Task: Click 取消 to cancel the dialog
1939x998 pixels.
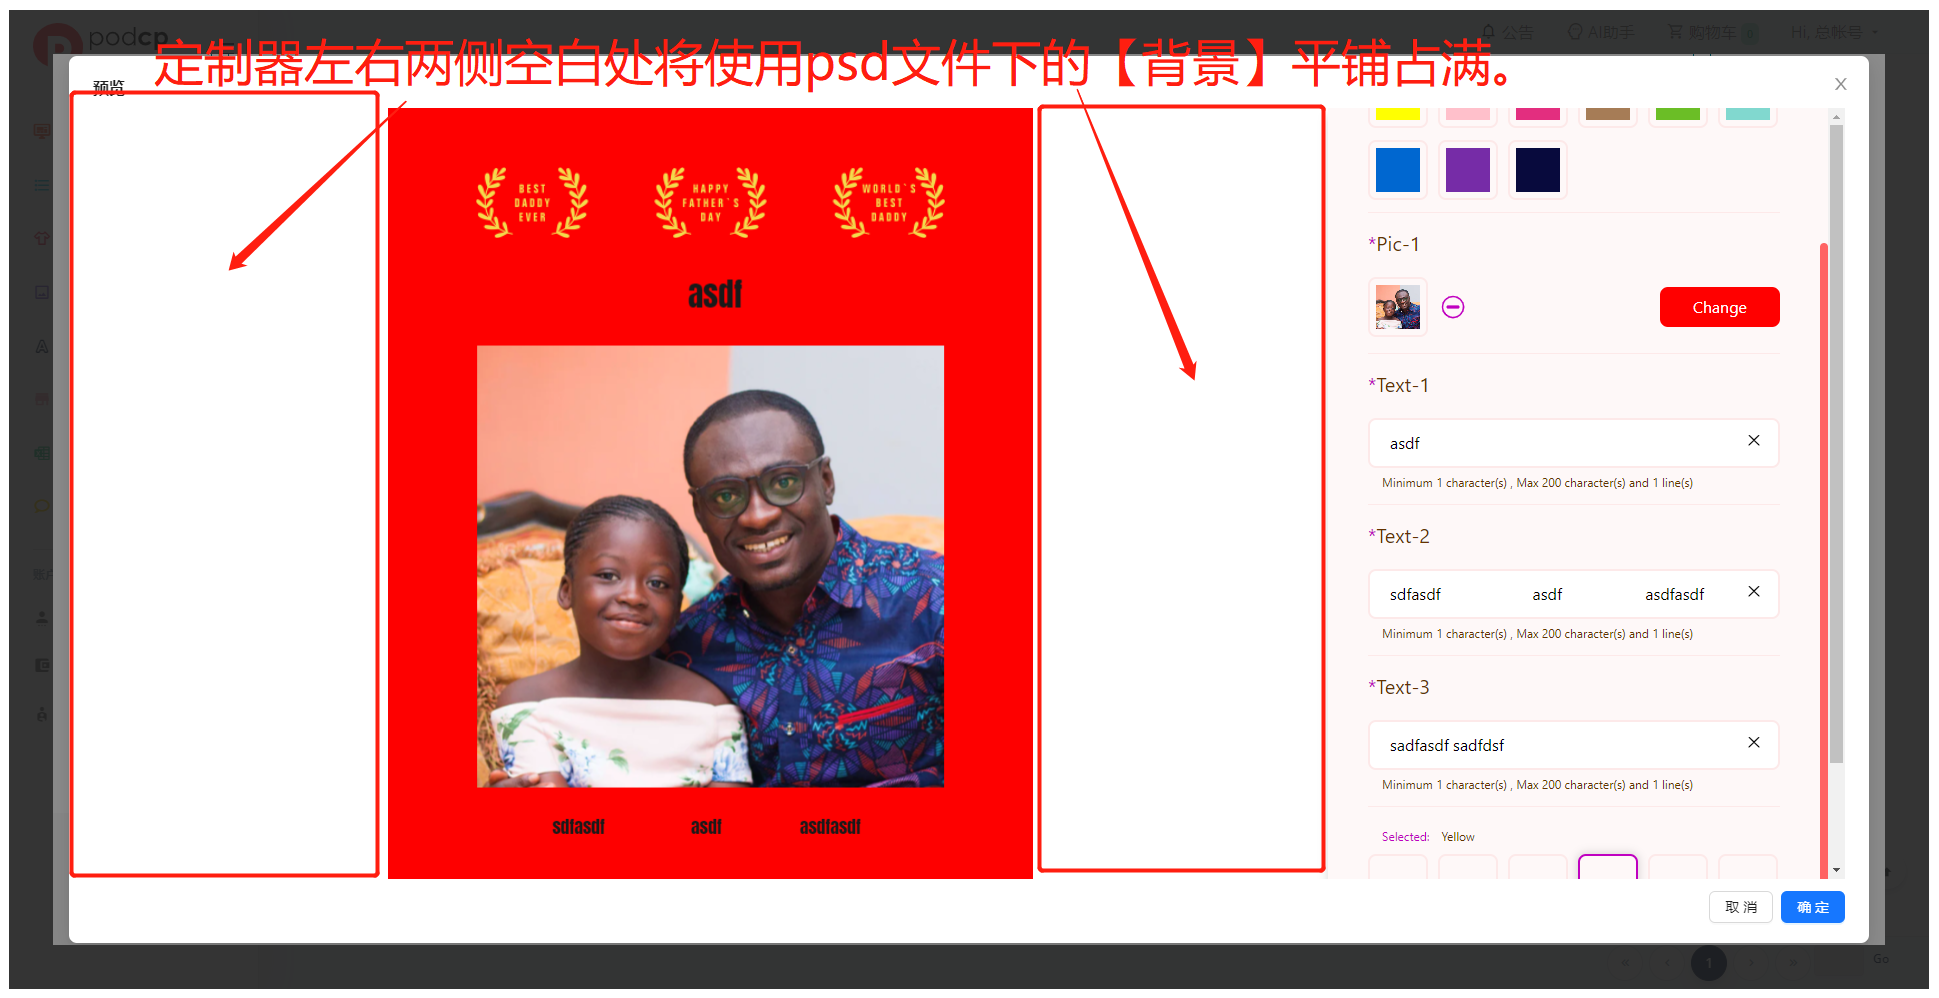Action: (x=1741, y=907)
